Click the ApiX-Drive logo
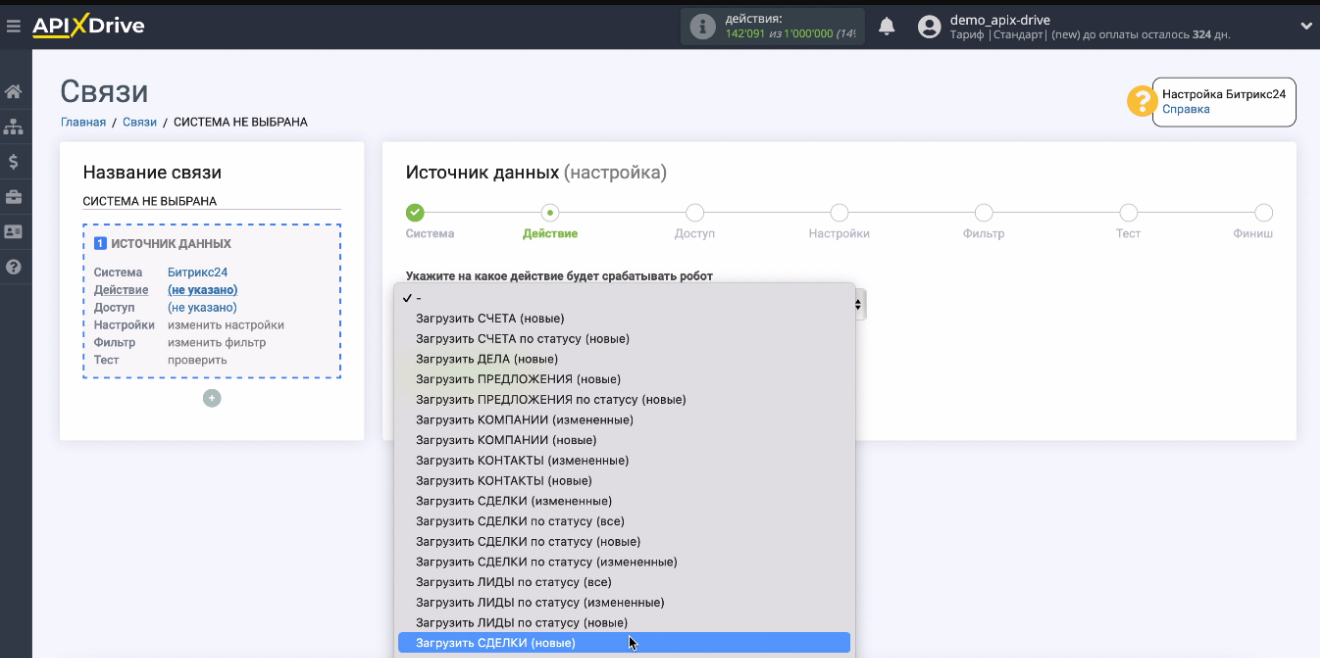The image size is (1320, 658). pyautogui.click(x=88, y=26)
